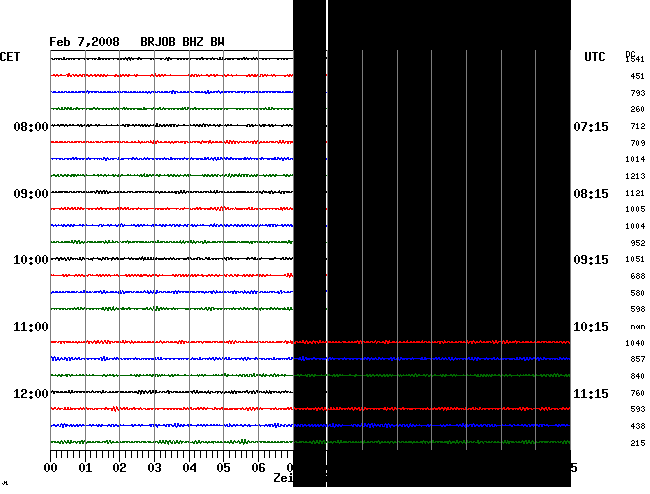The image size is (650, 494).
Task: Click the amplitude value 952
Action: pyautogui.click(x=638, y=243)
